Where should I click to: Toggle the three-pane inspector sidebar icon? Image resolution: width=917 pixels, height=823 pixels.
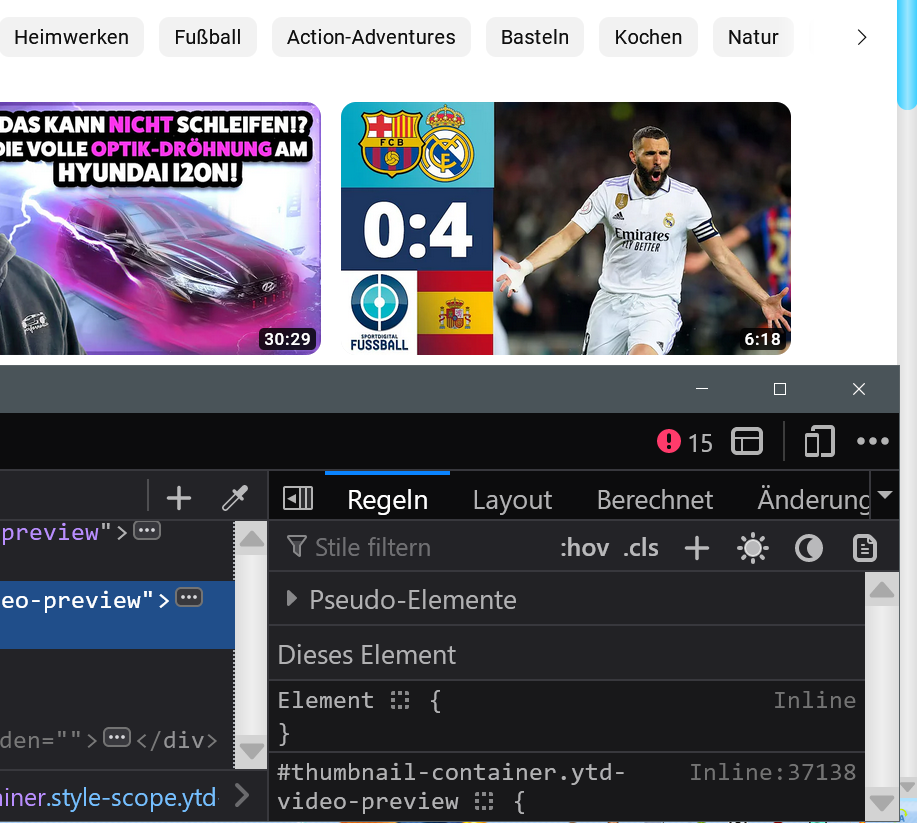coord(298,498)
